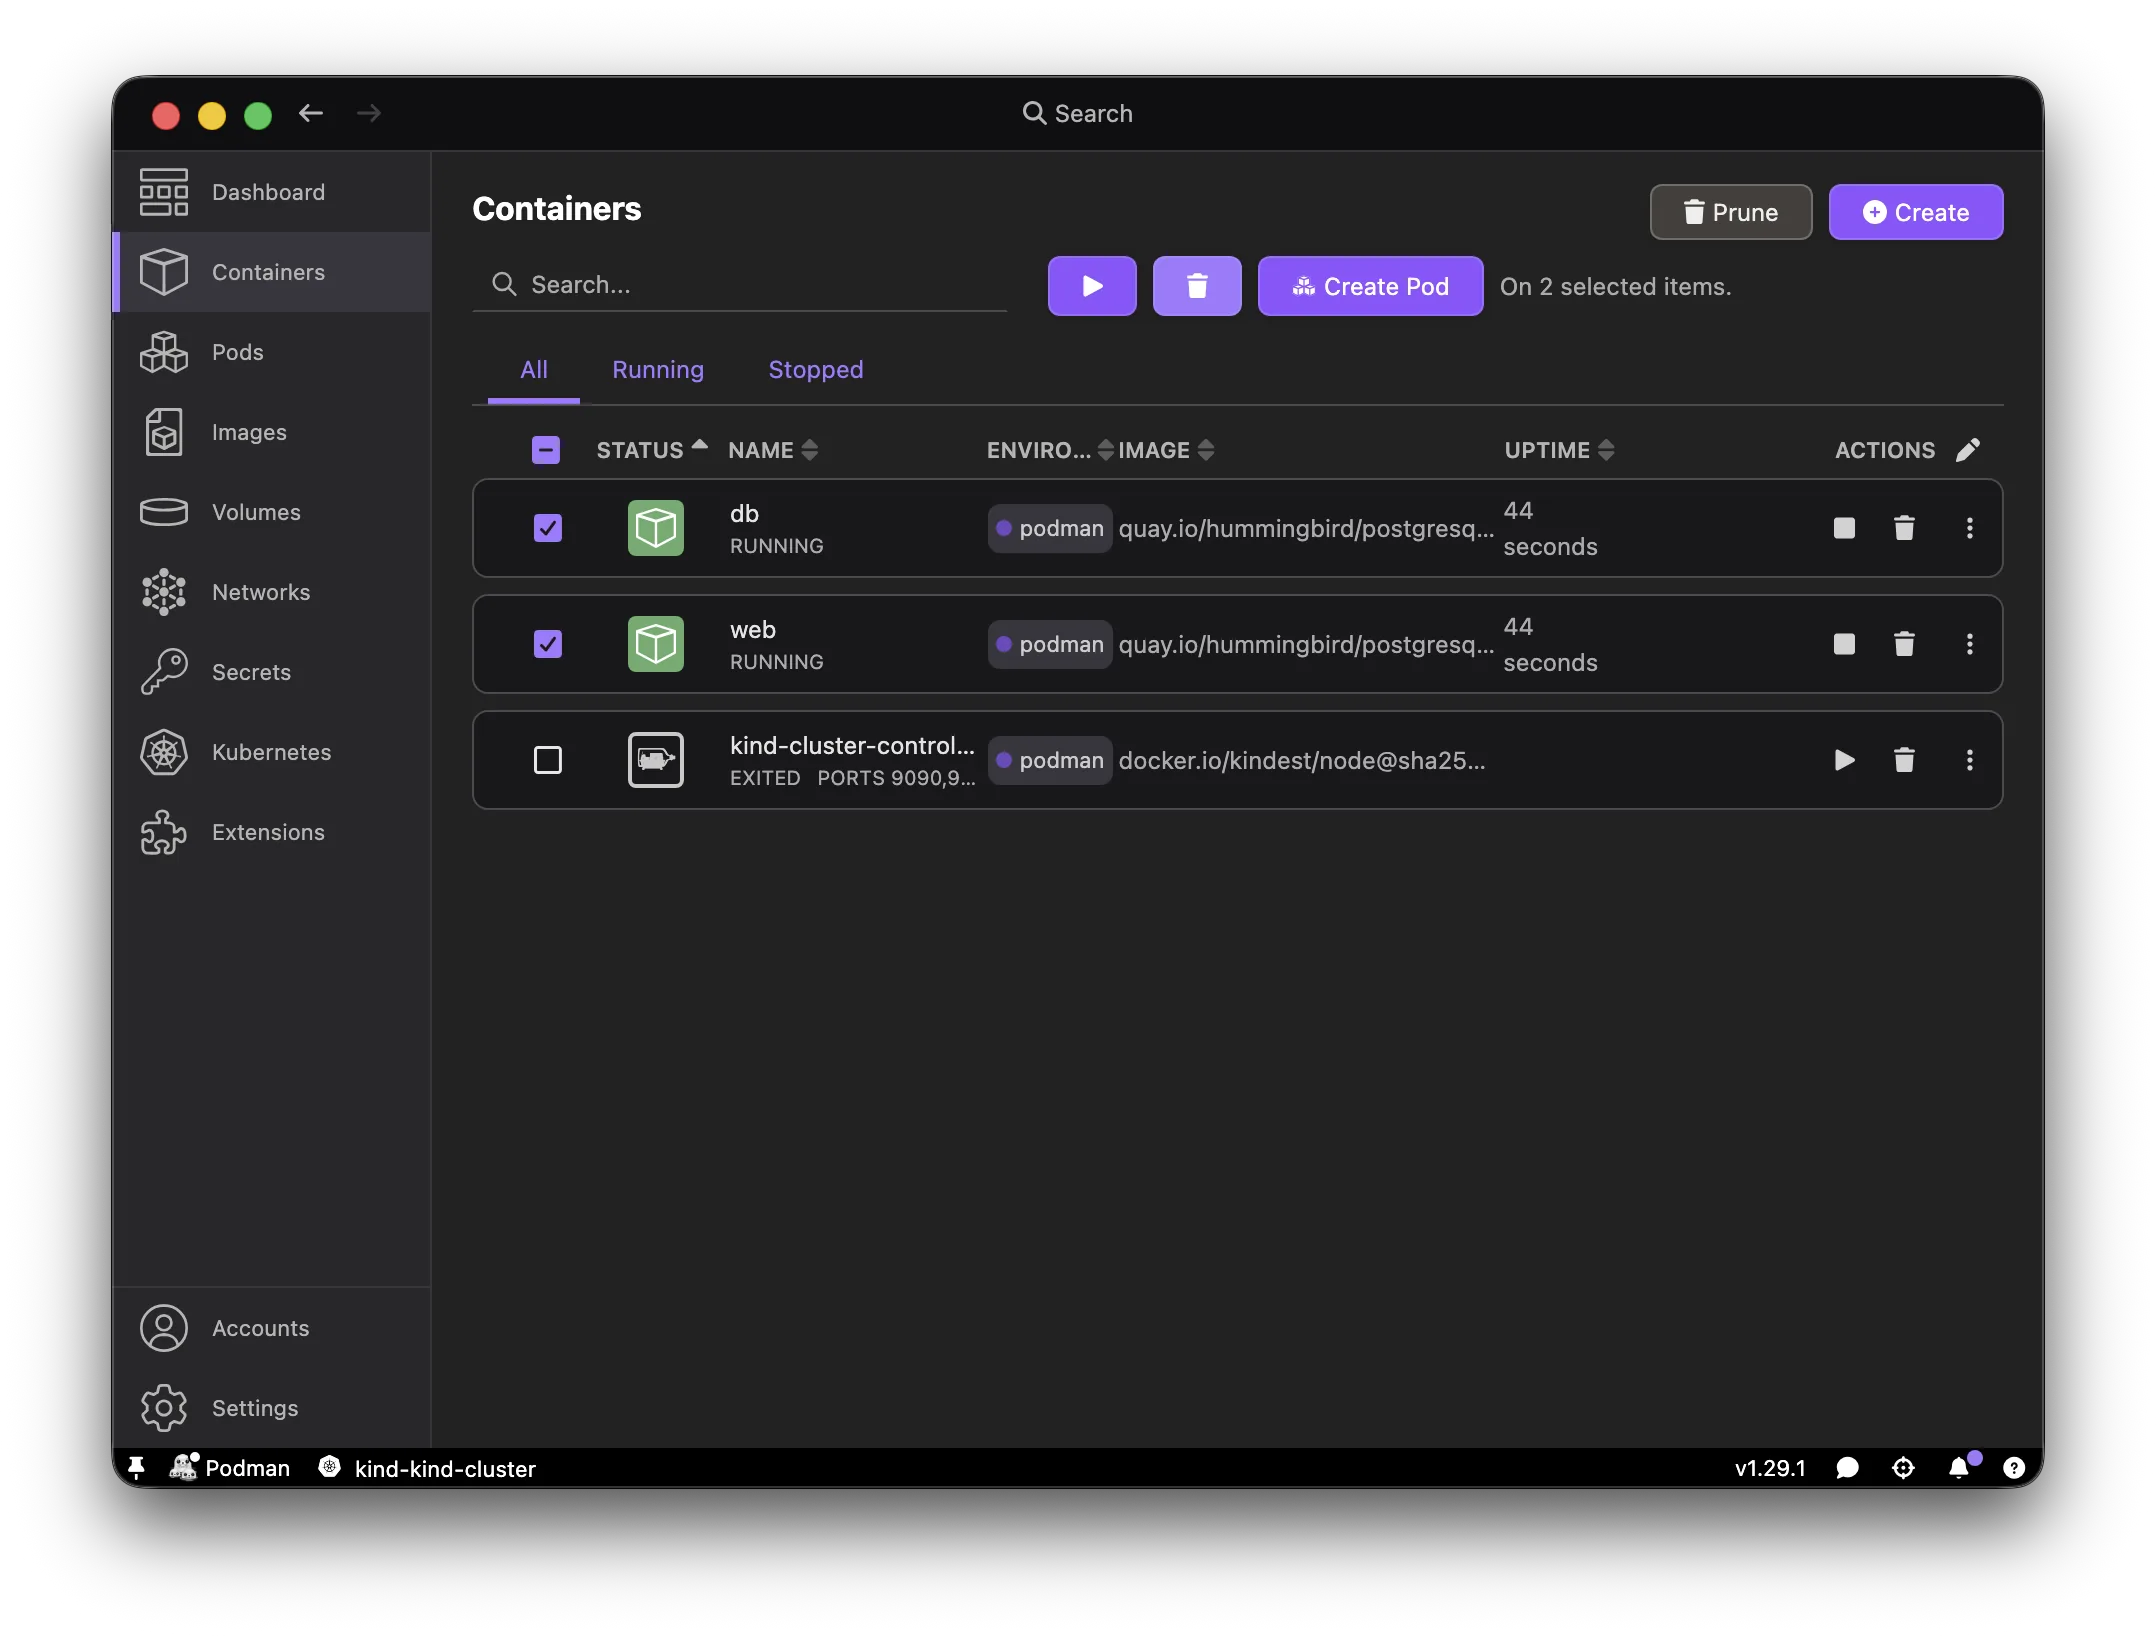Open more actions for web container
Viewport: 2156px width, 1636px height.
coord(1969,644)
